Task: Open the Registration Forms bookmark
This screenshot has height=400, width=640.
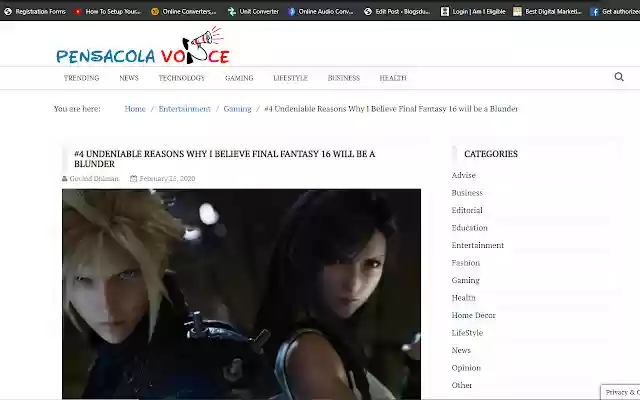Action: click(35, 11)
